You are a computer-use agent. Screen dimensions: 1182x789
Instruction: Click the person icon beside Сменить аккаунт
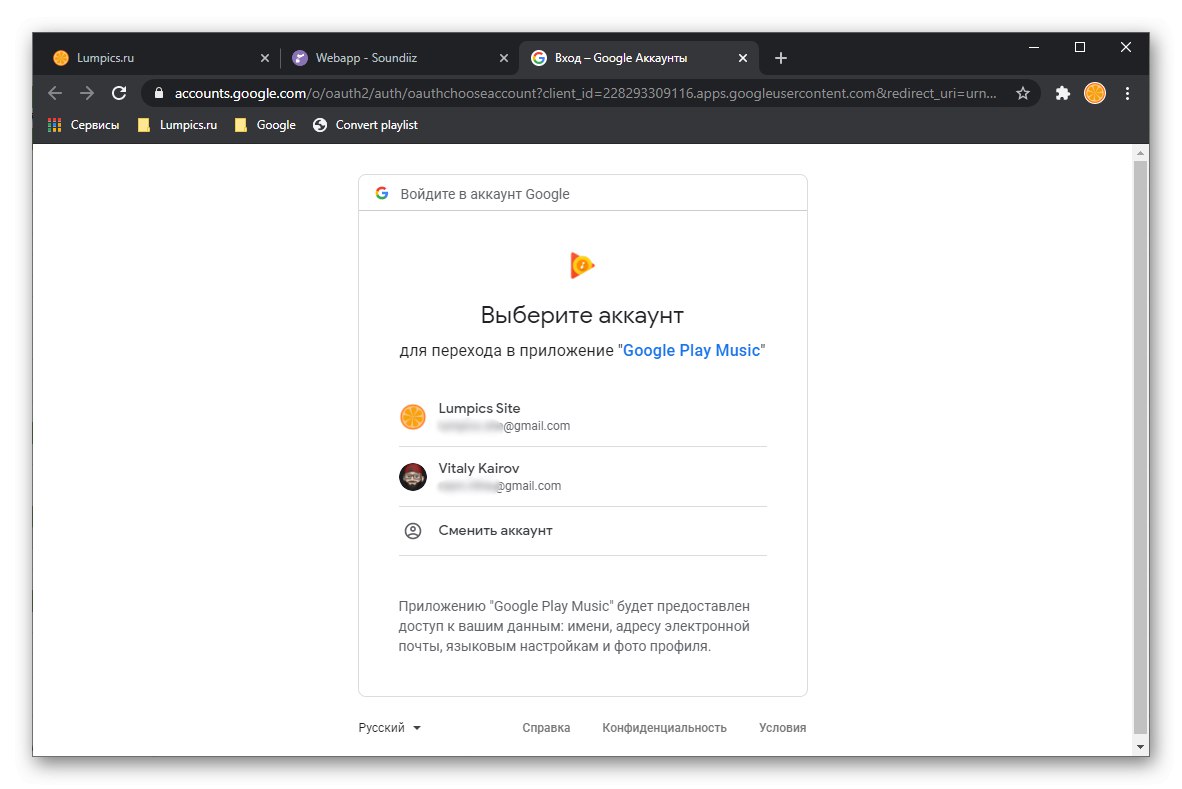pyautogui.click(x=413, y=531)
